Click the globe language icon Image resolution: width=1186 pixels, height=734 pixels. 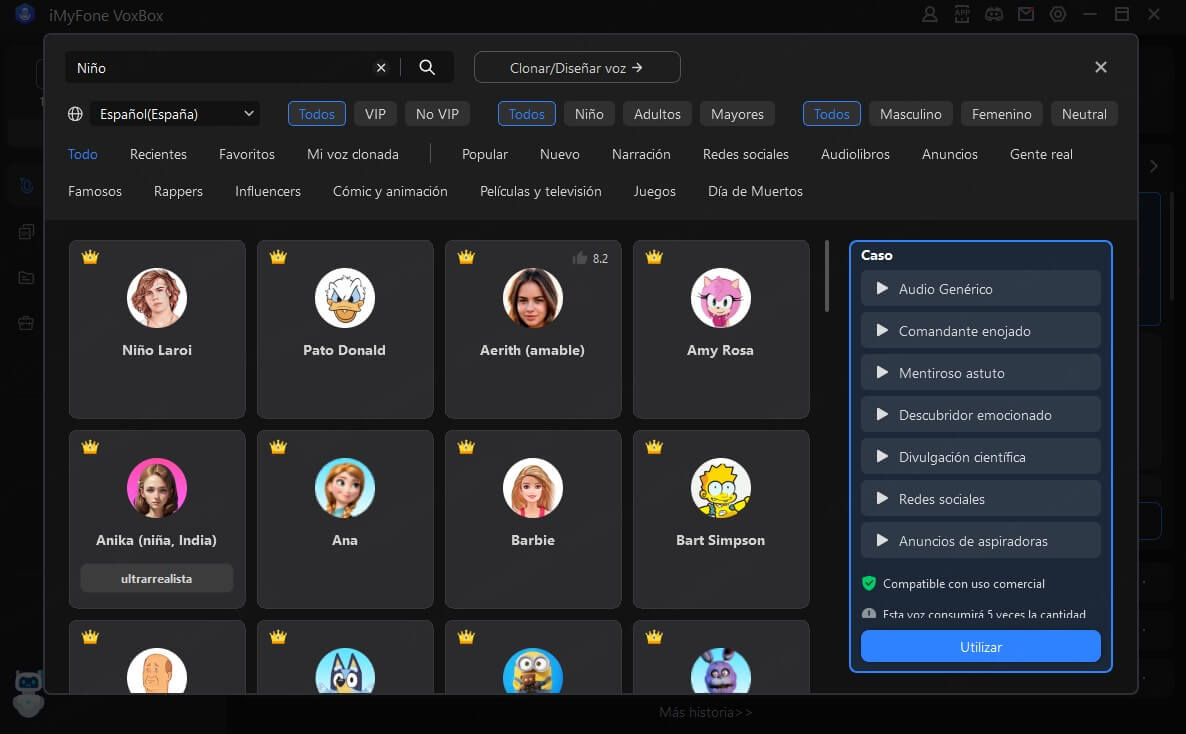[75, 114]
